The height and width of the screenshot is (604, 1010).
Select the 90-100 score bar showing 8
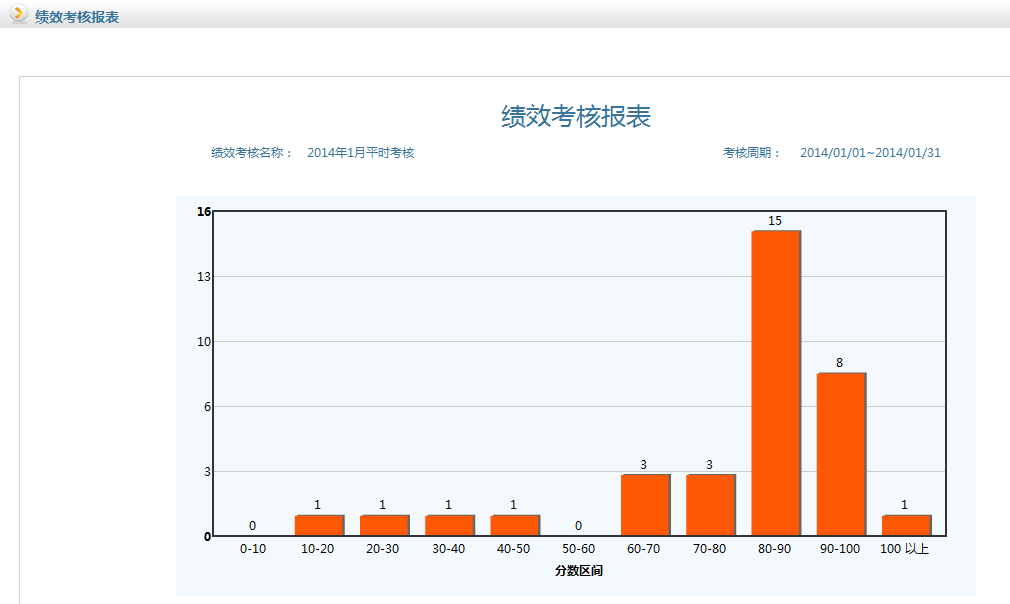click(841, 450)
